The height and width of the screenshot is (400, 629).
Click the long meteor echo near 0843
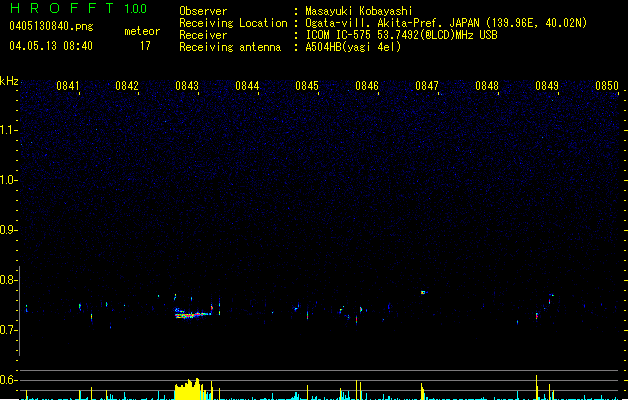(x=193, y=314)
